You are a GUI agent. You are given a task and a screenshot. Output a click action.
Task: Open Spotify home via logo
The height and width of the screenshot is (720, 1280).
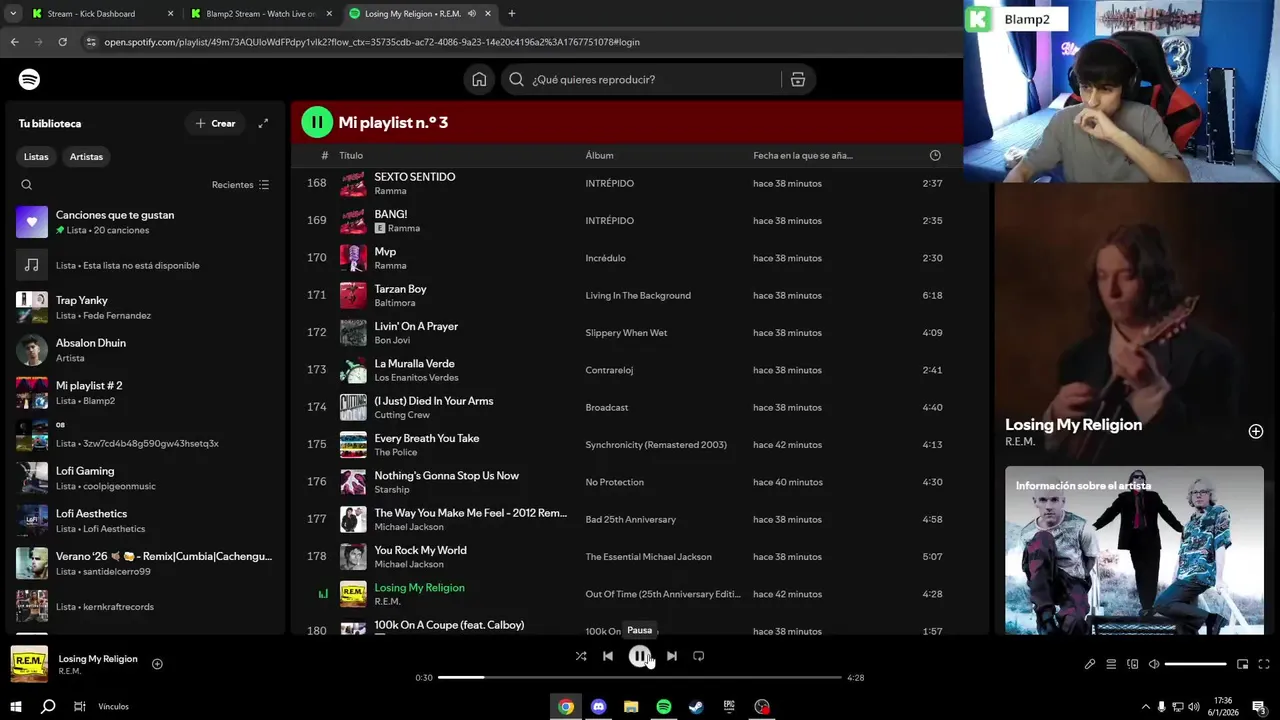pyautogui.click(x=30, y=79)
